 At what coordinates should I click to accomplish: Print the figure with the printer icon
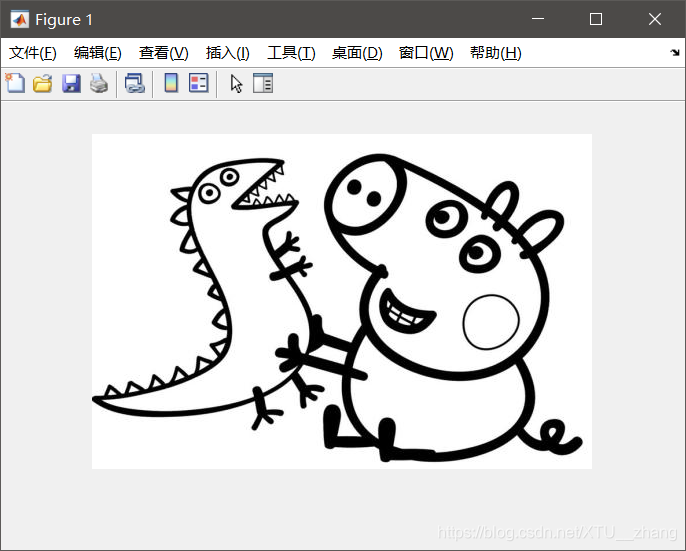pos(99,83)
